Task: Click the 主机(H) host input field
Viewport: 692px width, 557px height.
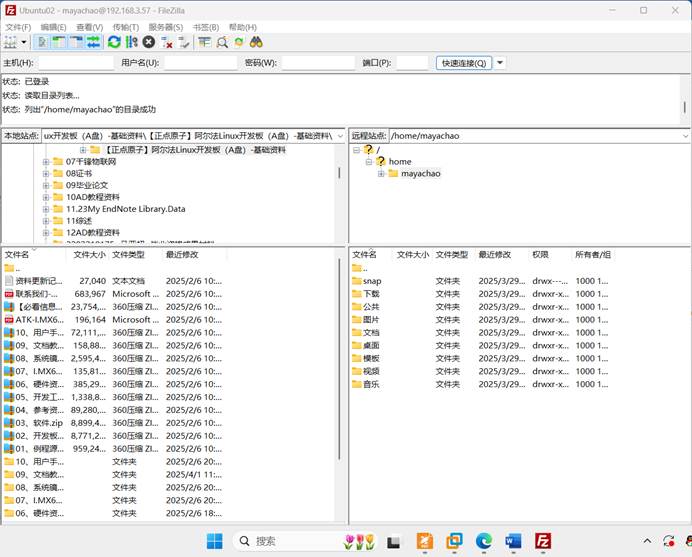Action: (76, 63)
